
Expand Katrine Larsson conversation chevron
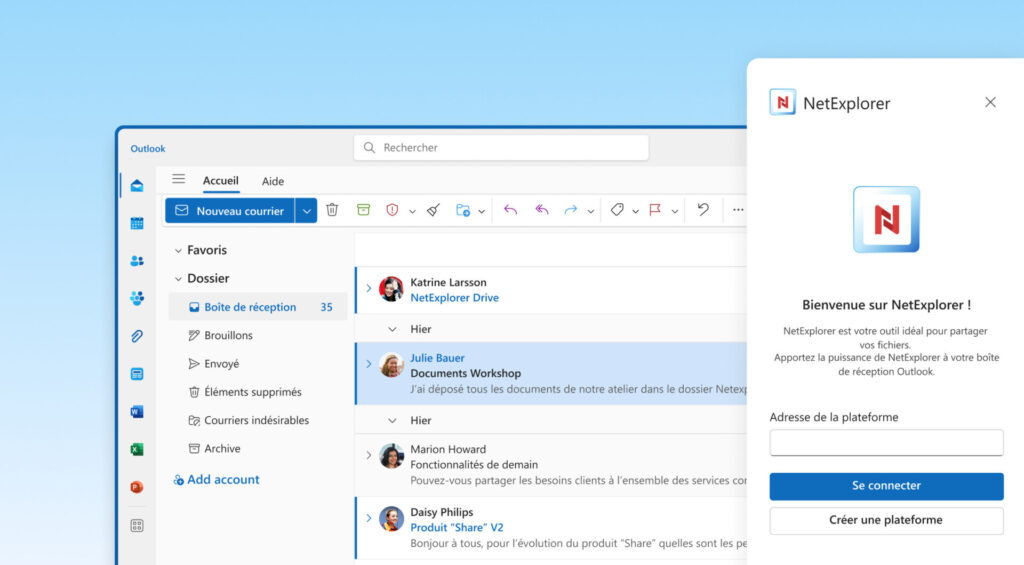368,288
